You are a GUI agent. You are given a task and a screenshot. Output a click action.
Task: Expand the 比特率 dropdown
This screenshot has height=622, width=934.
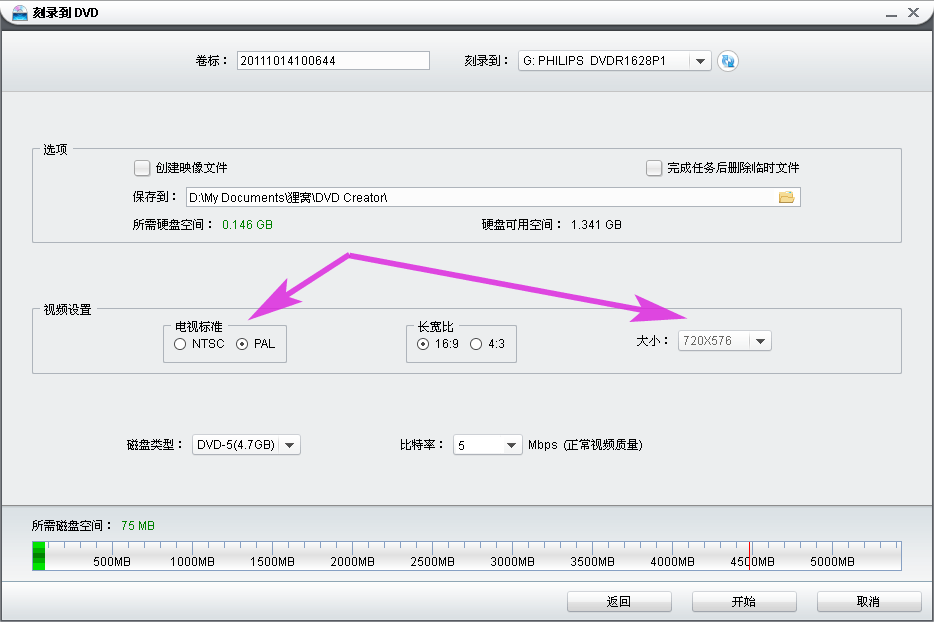tap(488, 445)
